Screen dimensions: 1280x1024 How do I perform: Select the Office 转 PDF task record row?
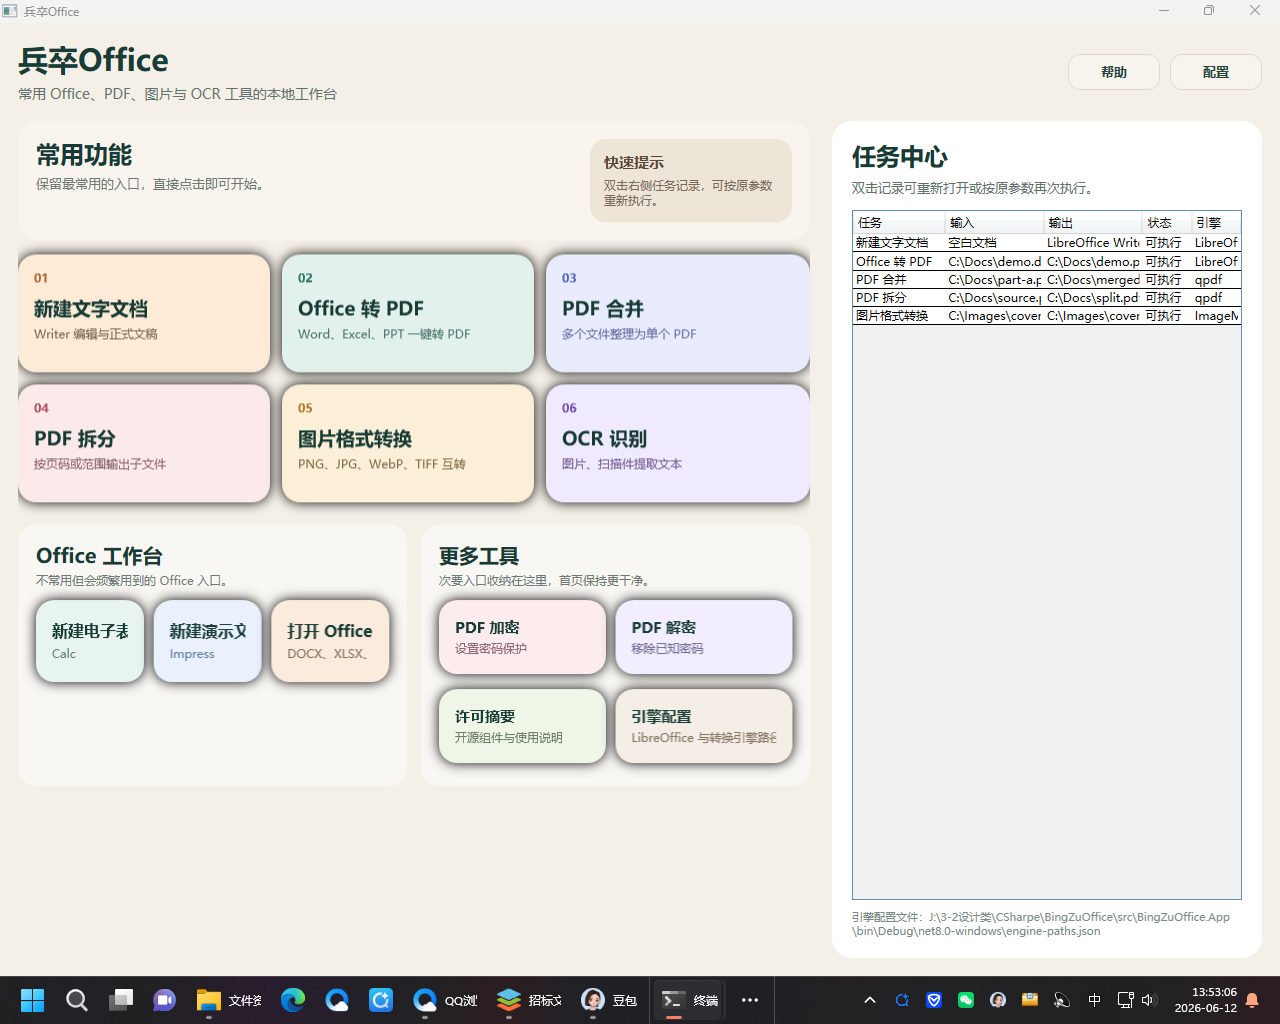(1047, 261)
